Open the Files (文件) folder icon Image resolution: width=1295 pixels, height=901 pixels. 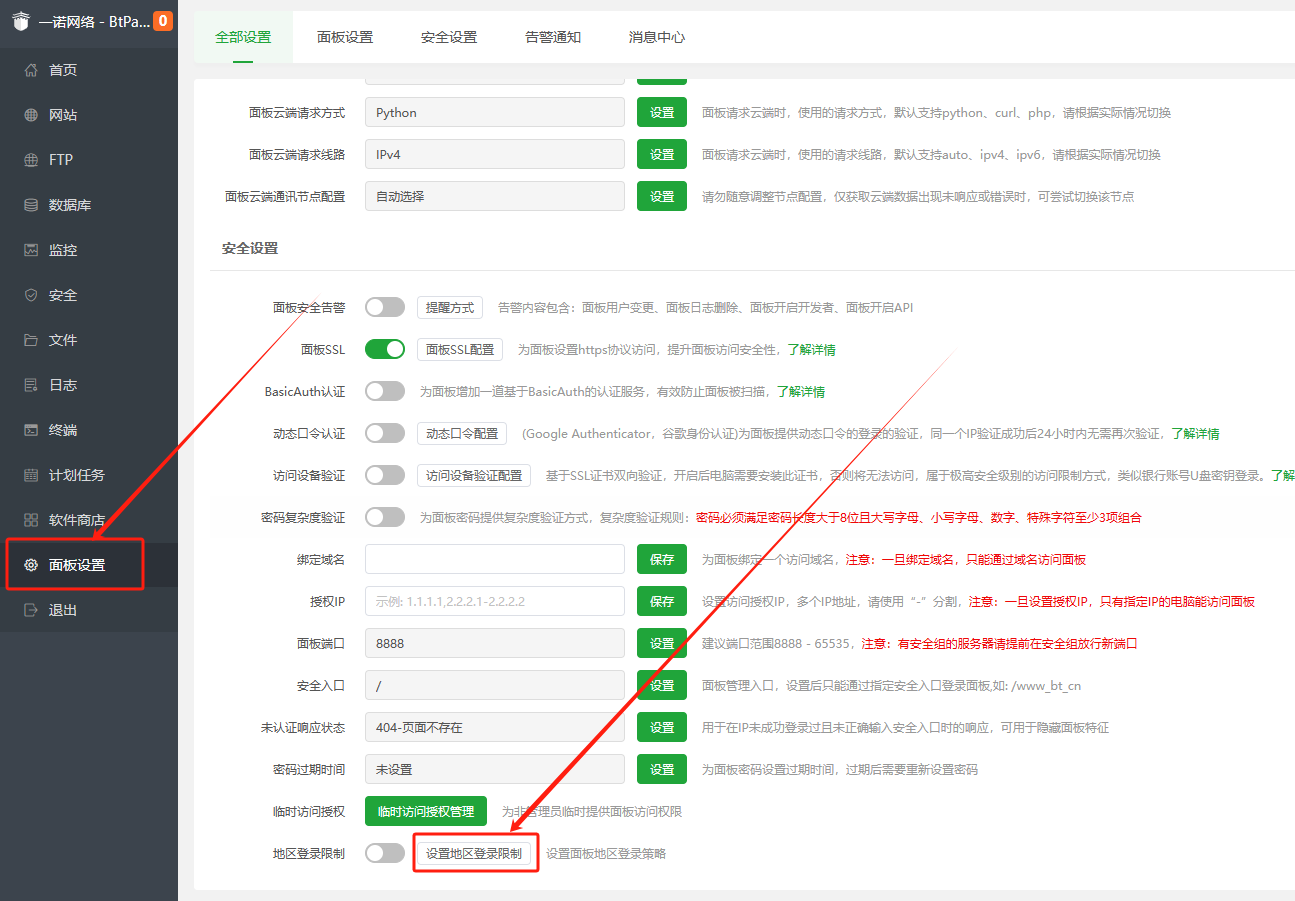coord(31,340)
